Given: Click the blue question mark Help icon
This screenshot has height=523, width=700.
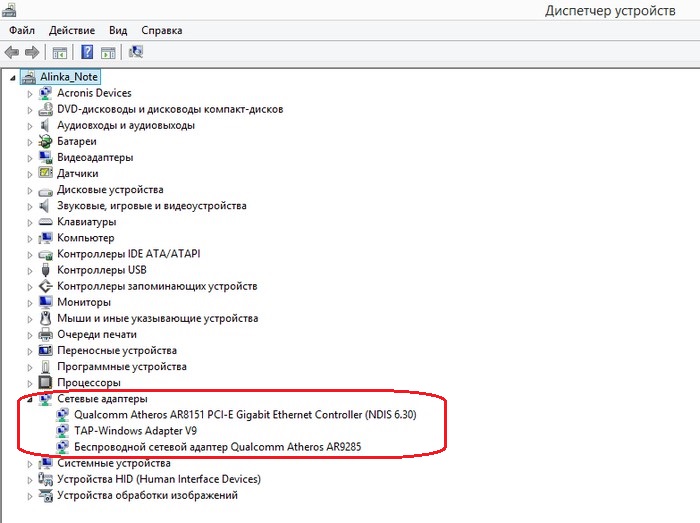Looking at the screenshot, I should tap(87, 52).
